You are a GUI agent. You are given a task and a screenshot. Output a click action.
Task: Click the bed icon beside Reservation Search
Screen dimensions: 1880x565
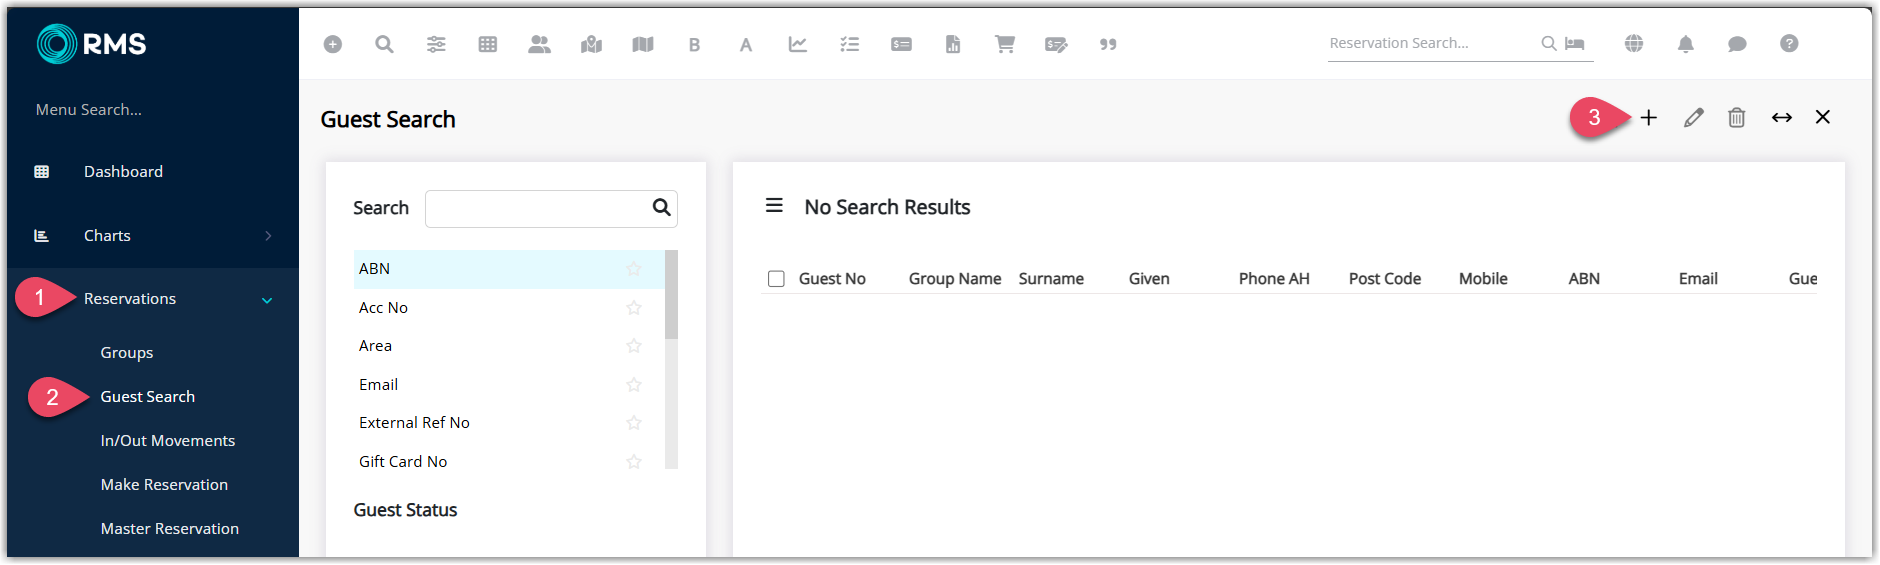(x=1575, y=43)
